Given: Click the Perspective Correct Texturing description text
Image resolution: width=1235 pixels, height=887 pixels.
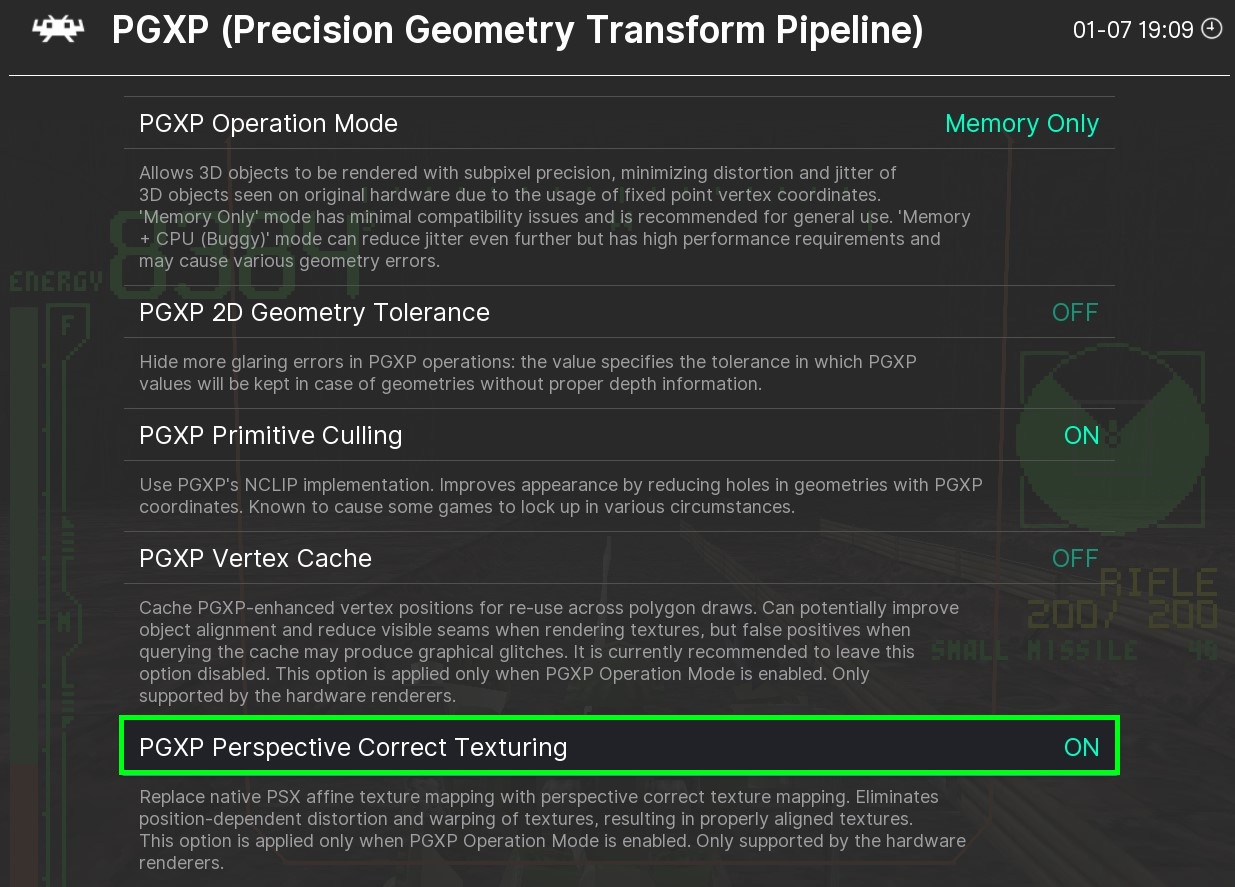Looking at the screenshot, I should click(x=552, y=829).
